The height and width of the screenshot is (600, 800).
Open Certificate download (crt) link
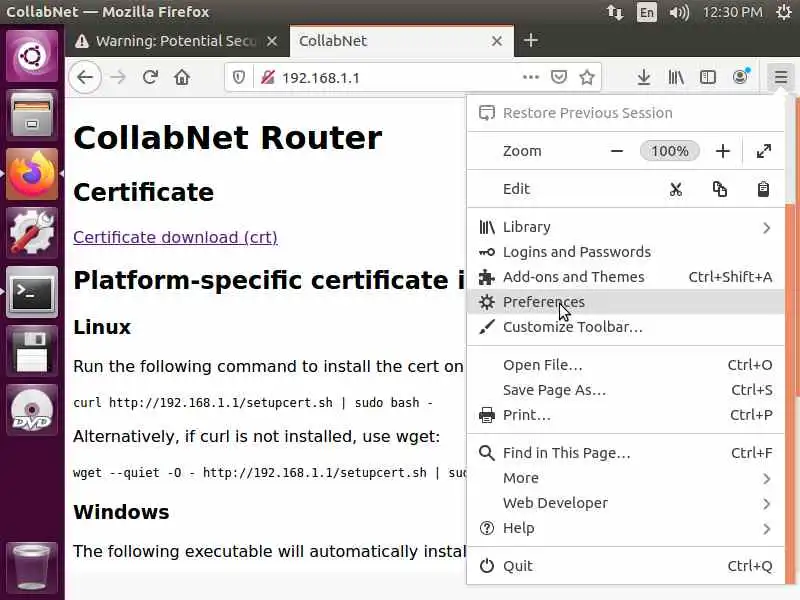[x=175, y=237]
